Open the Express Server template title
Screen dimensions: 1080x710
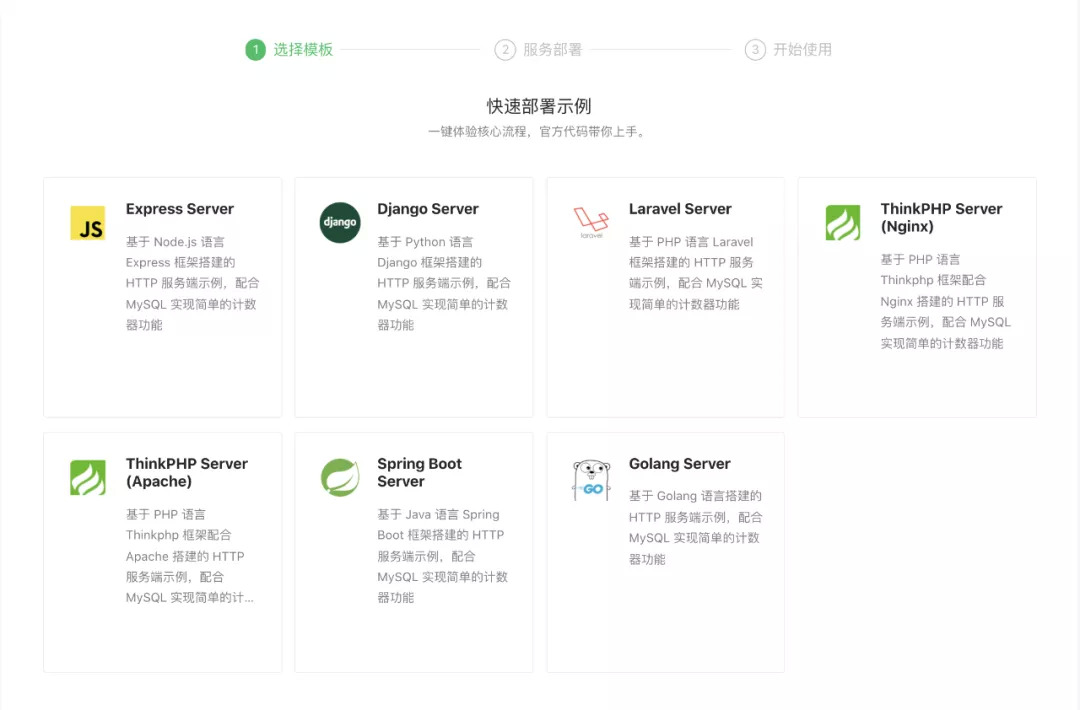click(180, 209)
